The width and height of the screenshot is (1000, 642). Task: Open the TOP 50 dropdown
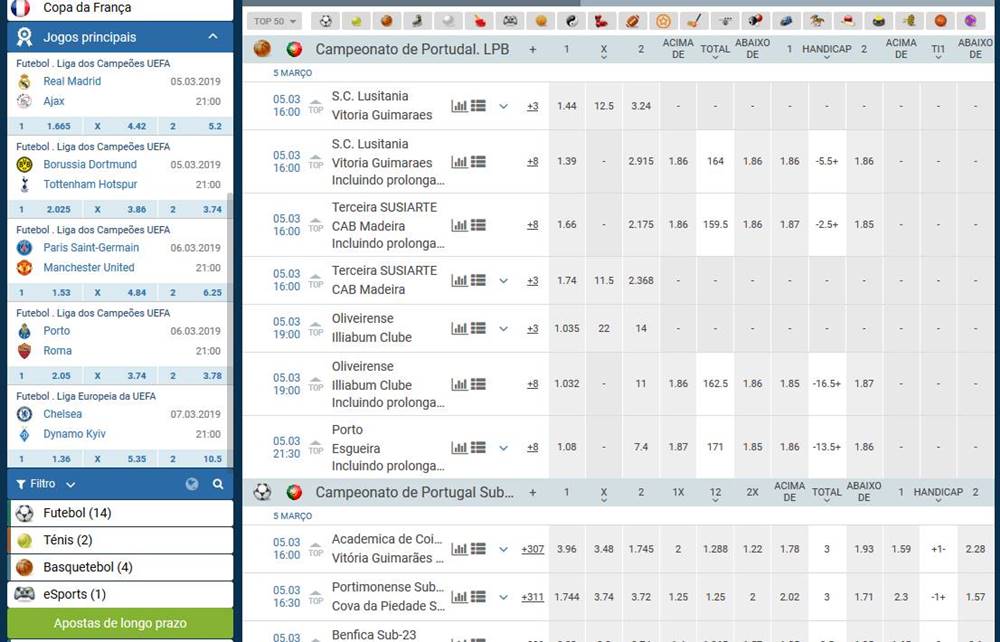tap(275, 20)
